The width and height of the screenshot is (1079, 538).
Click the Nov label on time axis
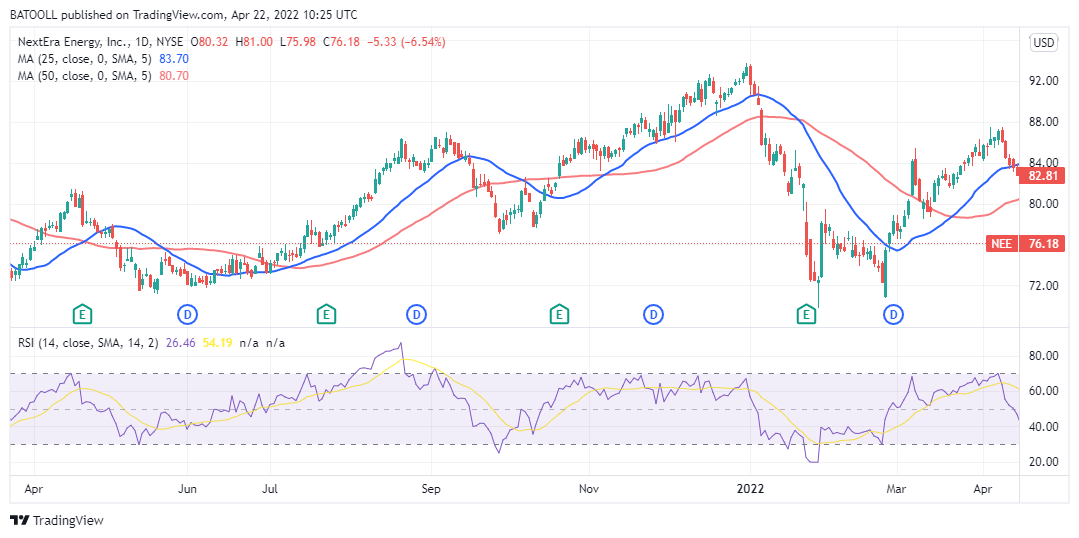pyautogui.click(x=588, y=489)
